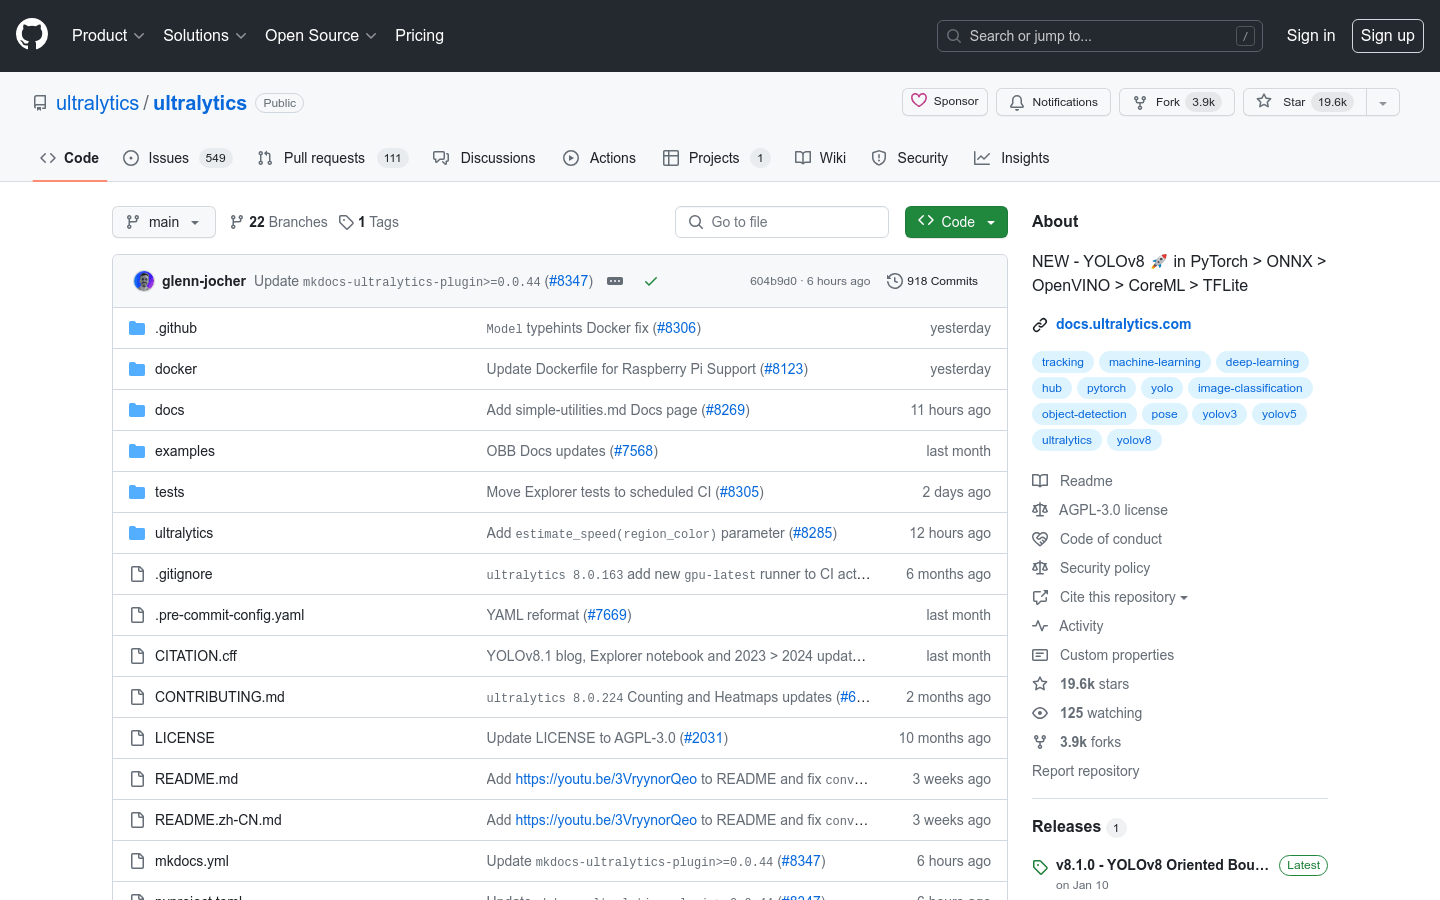Open the Discussions tab

[x=484, y=158]
